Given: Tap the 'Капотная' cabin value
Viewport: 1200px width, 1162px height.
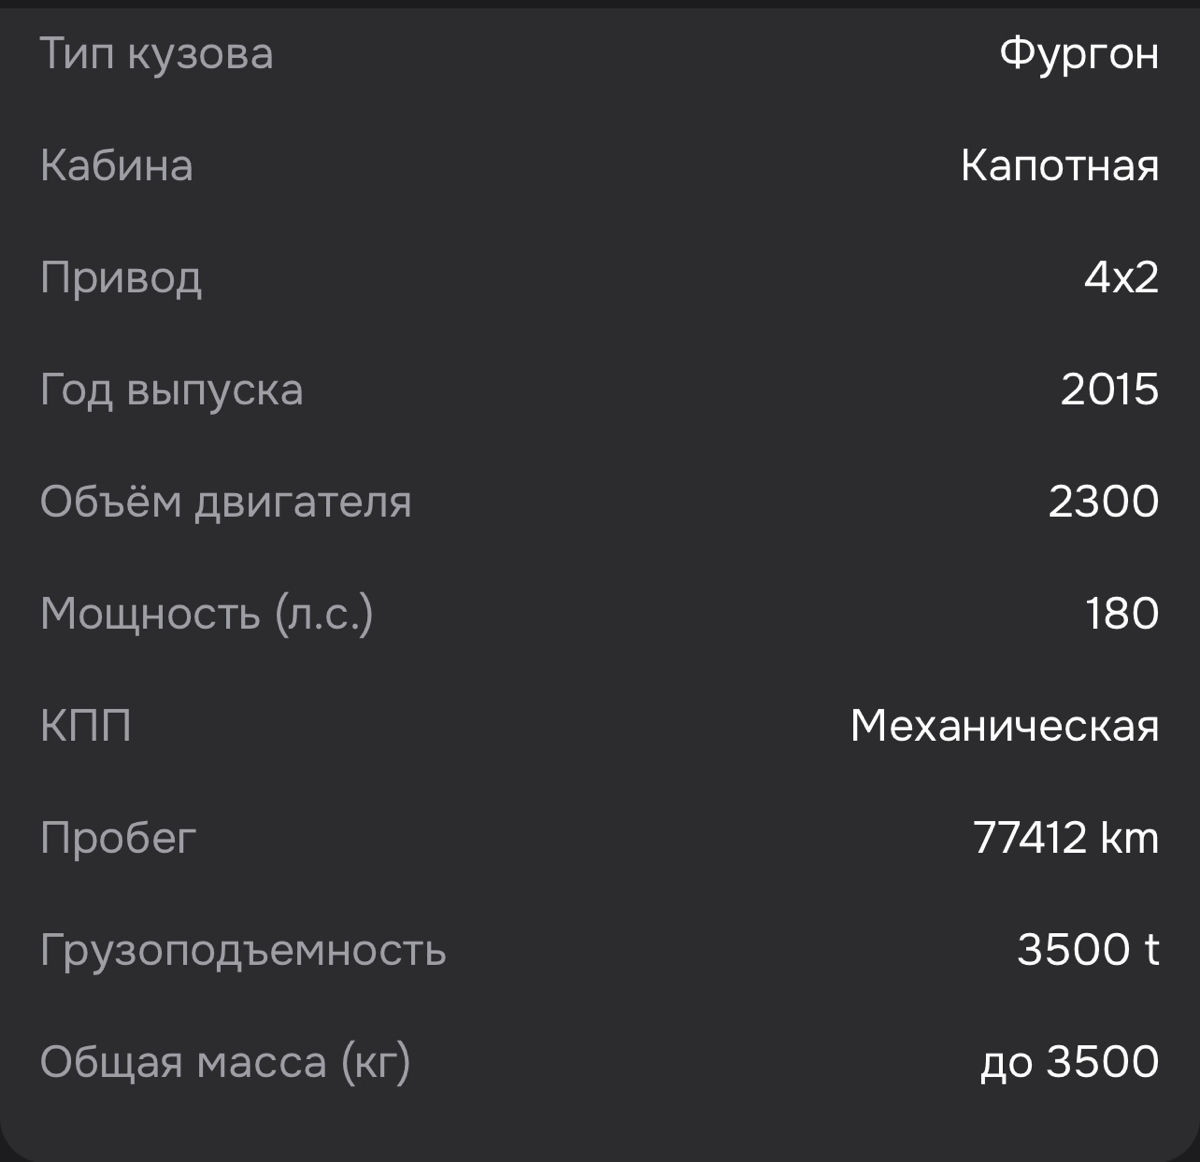Looking at the screenshot, I should (1060, 165).
